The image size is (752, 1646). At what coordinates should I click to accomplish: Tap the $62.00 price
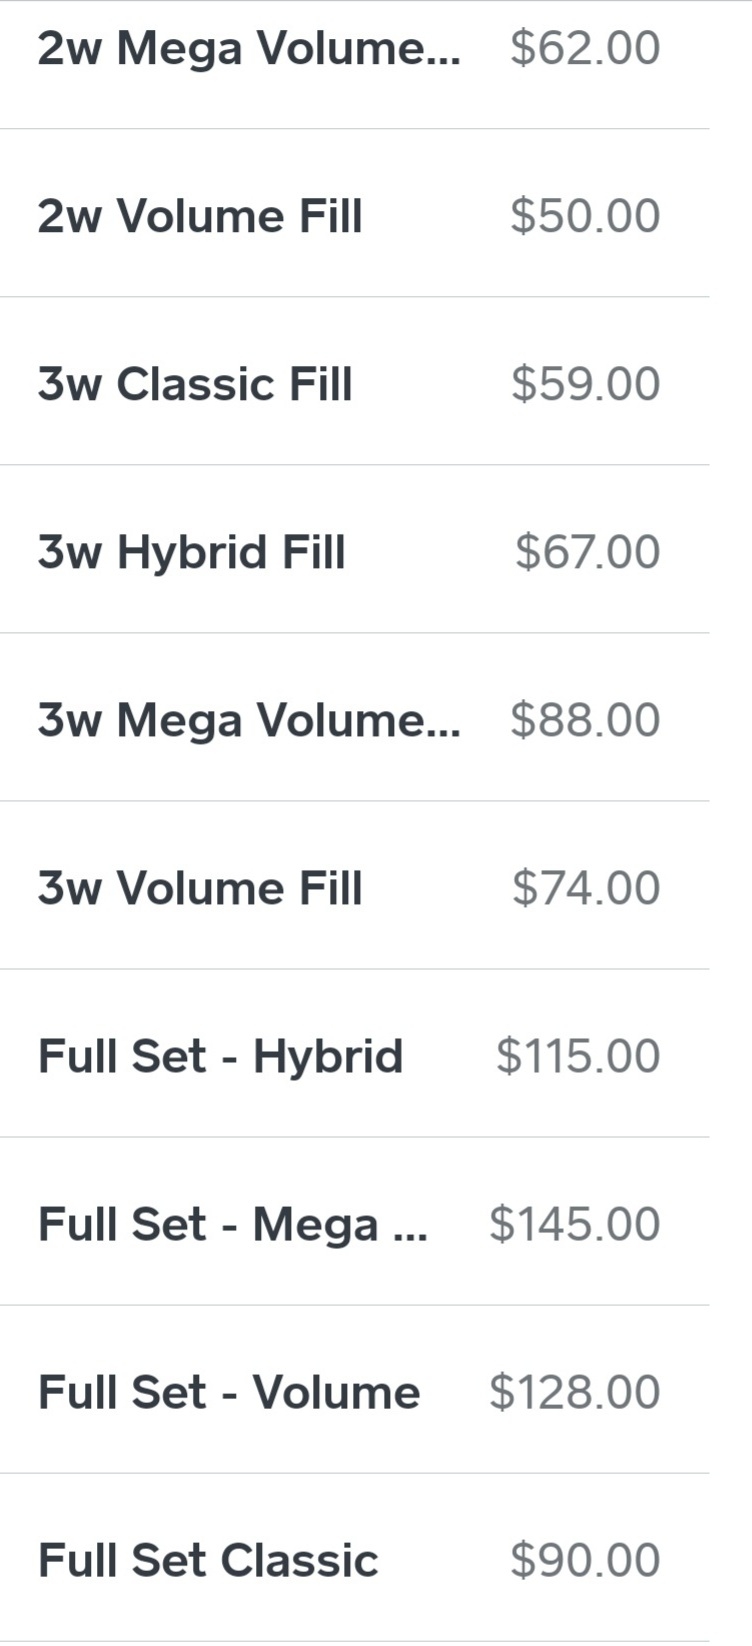tap(585, 48)
